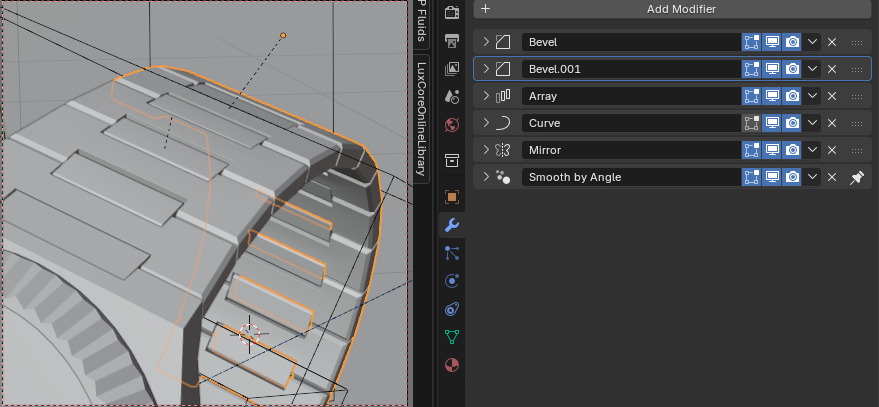The width and height of the screenshot is (879, 407).
Task: Open the Object Data properties tab
Action: (x=451, y=337)
